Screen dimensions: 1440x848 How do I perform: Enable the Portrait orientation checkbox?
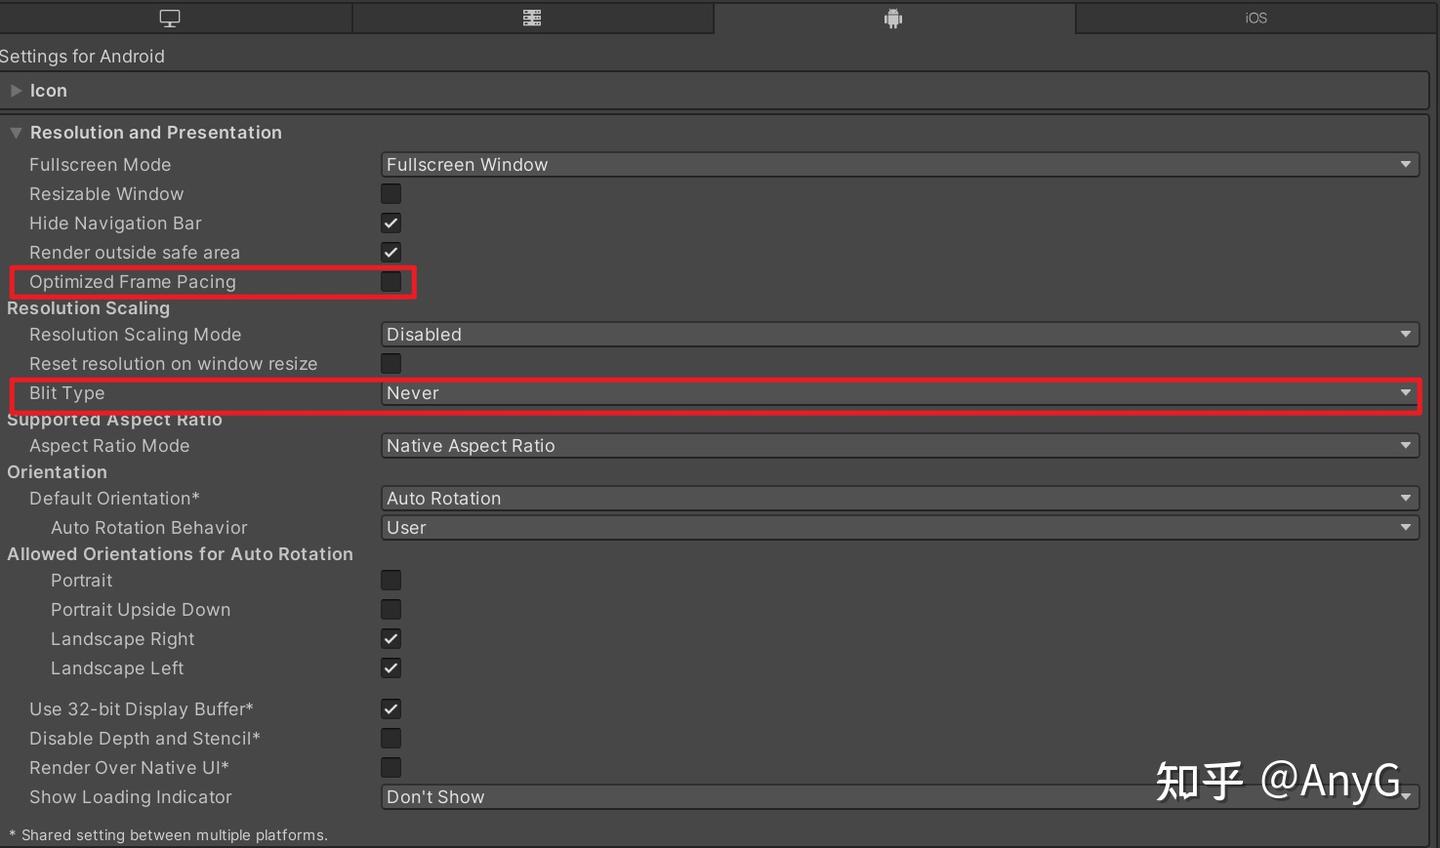click(x=391, y=580)
